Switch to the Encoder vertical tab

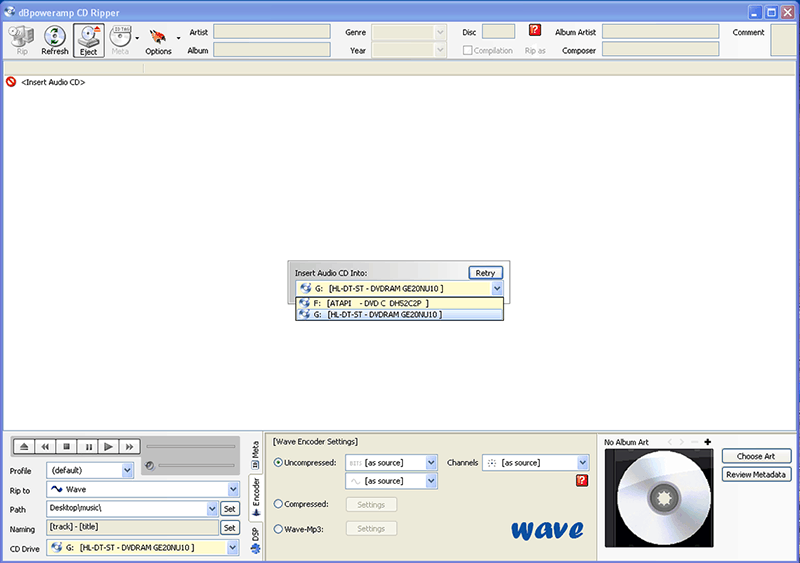(256, 498)
